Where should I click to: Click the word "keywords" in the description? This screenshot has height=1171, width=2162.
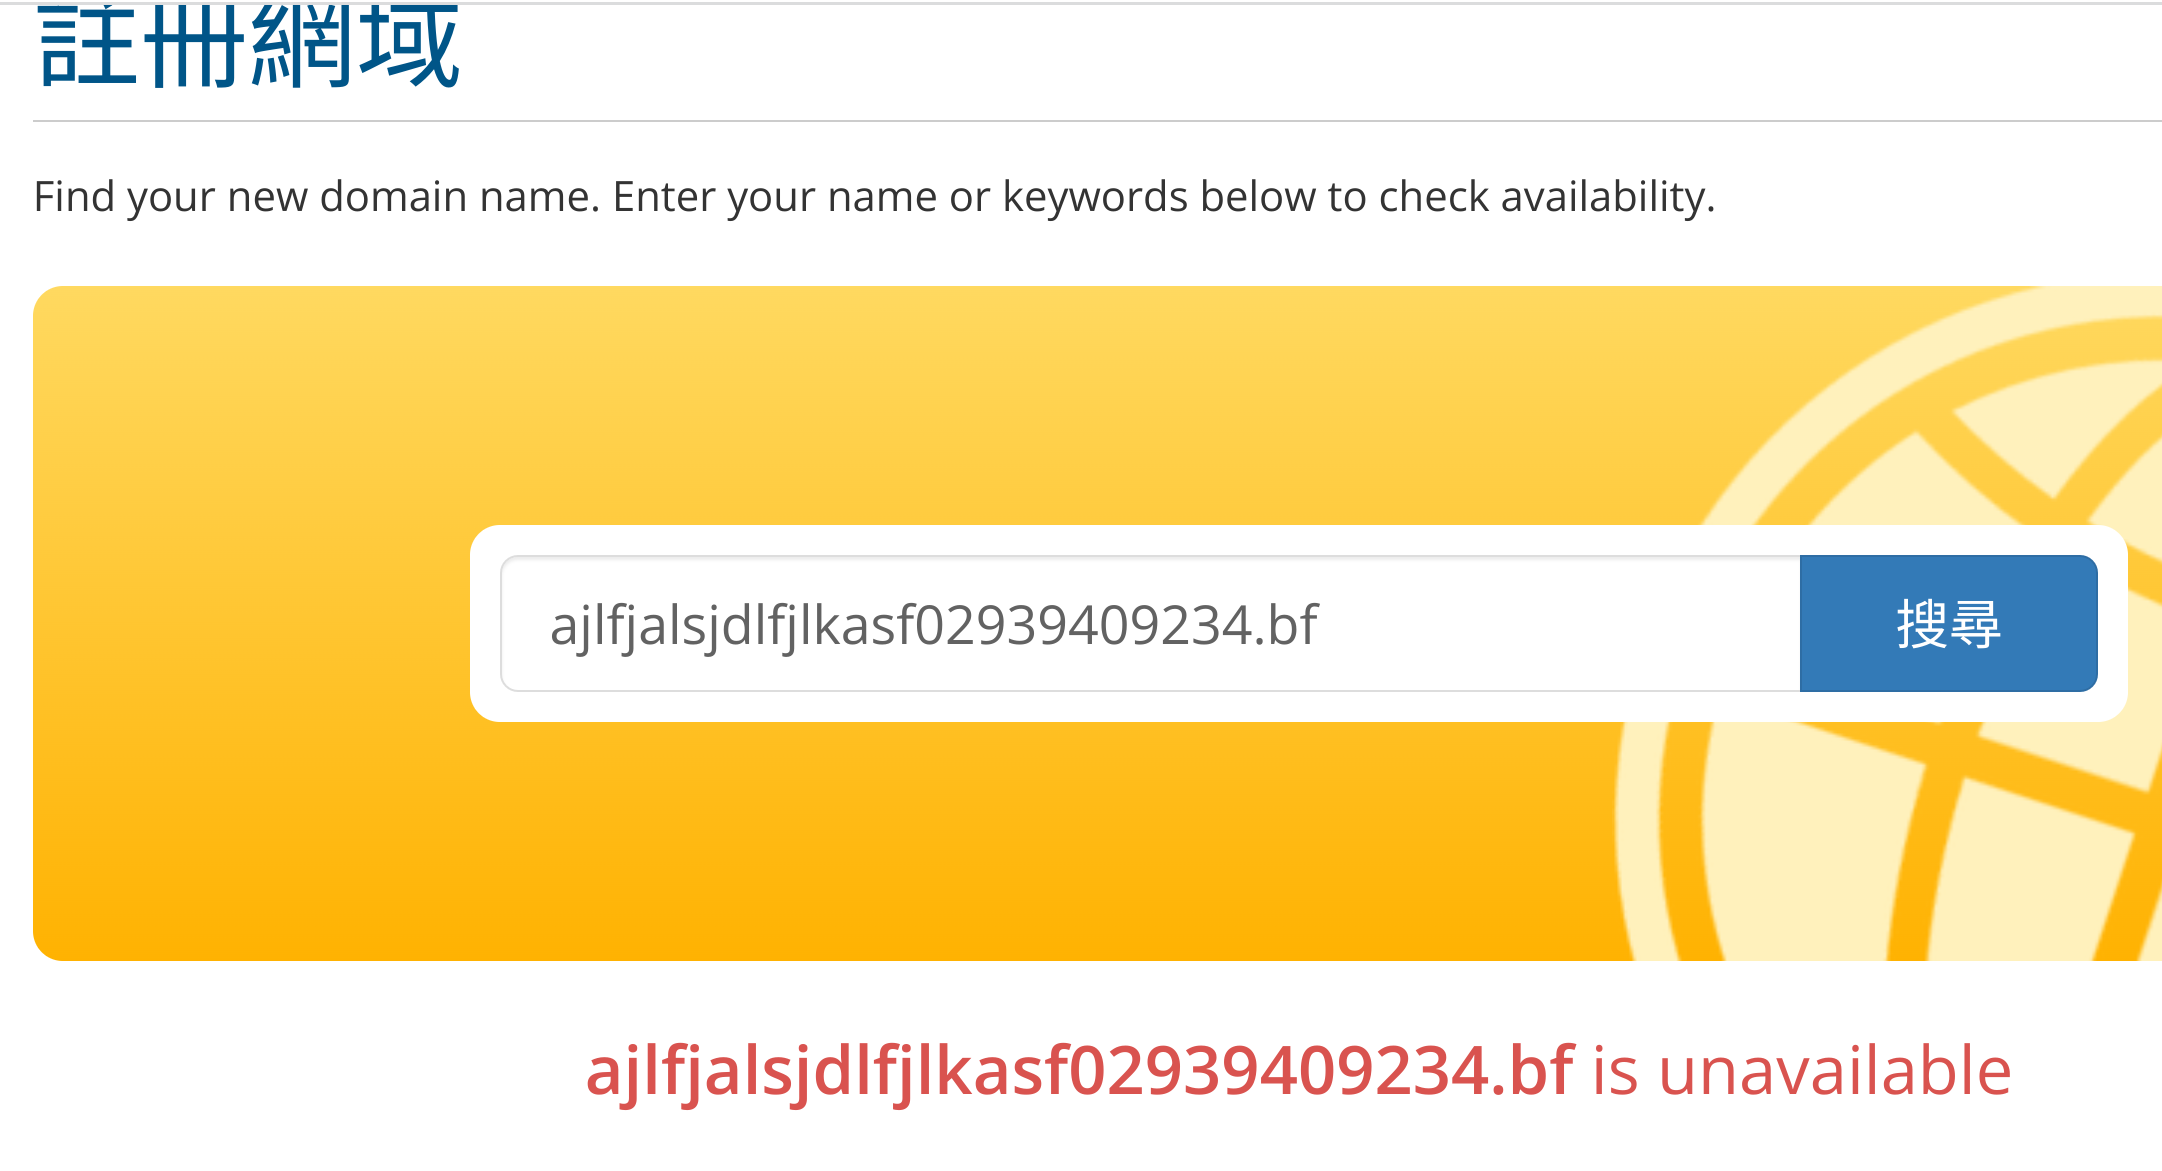coord(1095,197)
